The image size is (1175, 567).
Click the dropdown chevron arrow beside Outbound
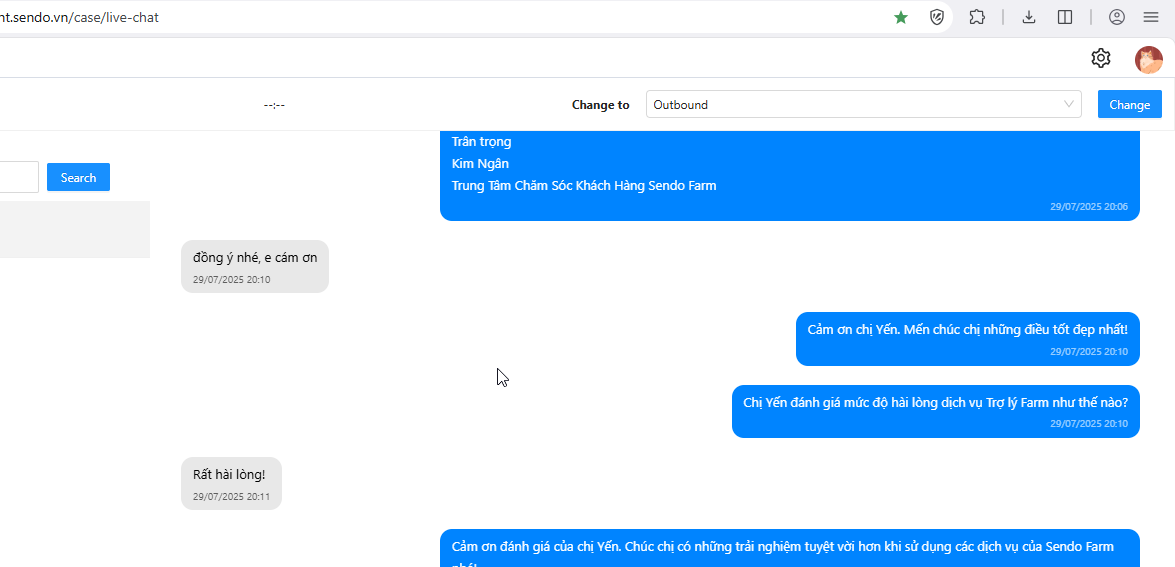tap(1069, 105)
